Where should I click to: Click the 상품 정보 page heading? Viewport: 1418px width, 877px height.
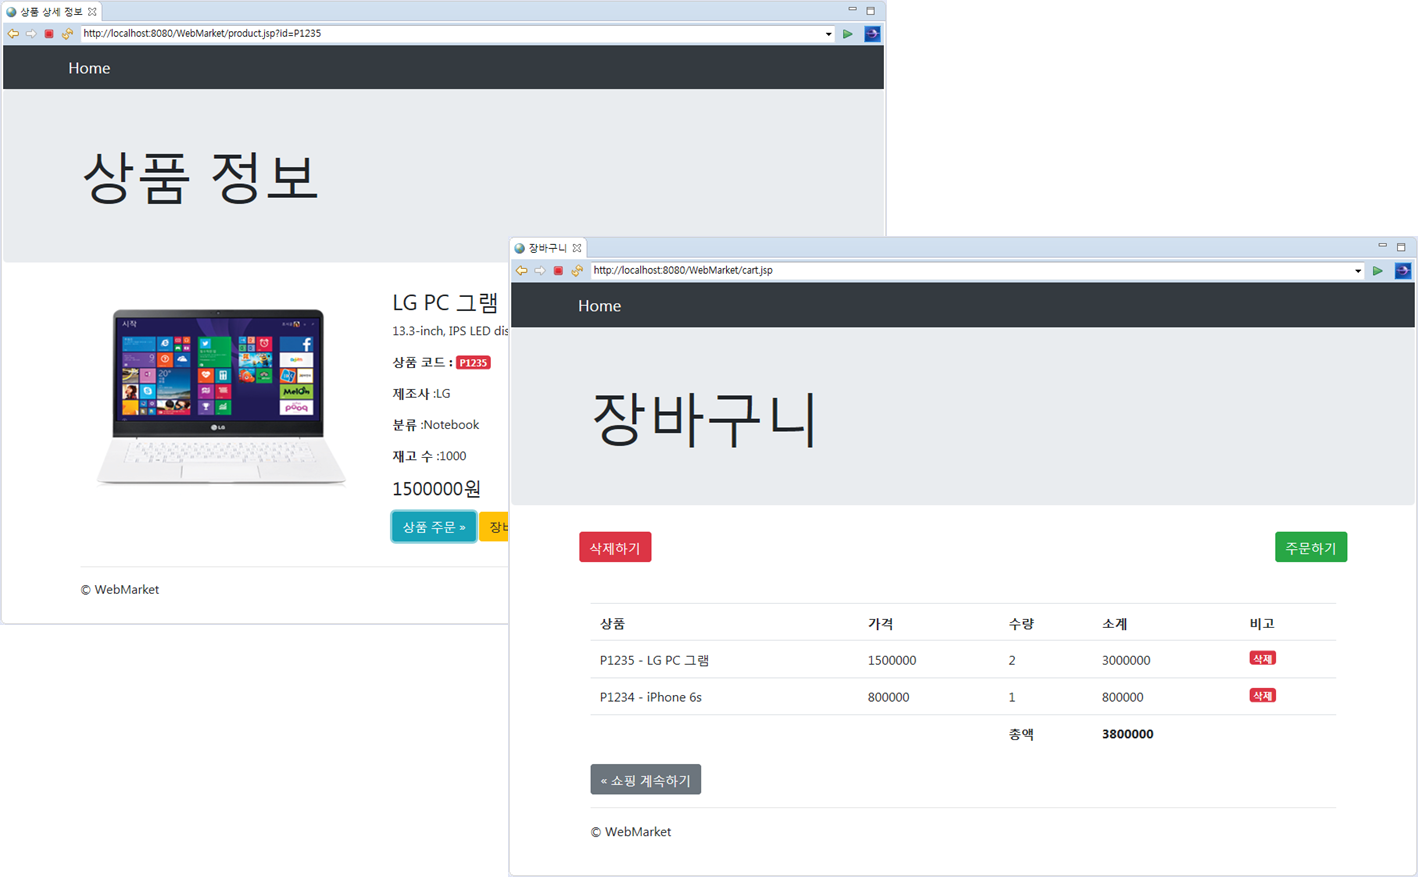click(x=200, y=177)
